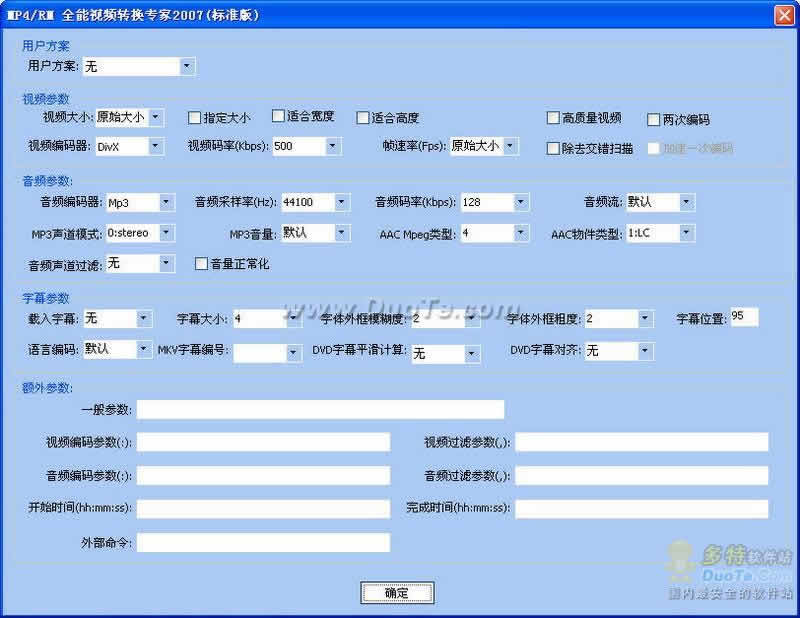Screen dimensions: 800x618
Task: Expand the 视频大小 dropdown
Action: (x=130, y=117)
